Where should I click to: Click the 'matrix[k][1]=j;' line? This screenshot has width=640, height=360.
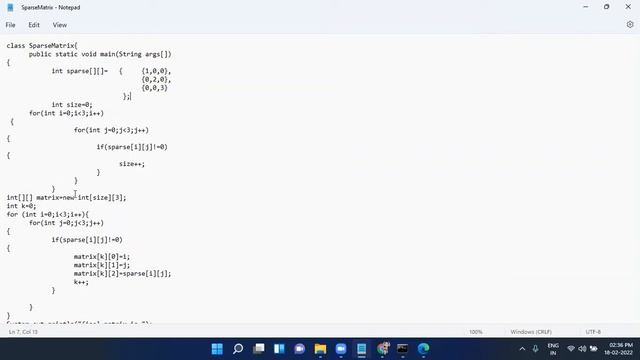click(102, 265)
